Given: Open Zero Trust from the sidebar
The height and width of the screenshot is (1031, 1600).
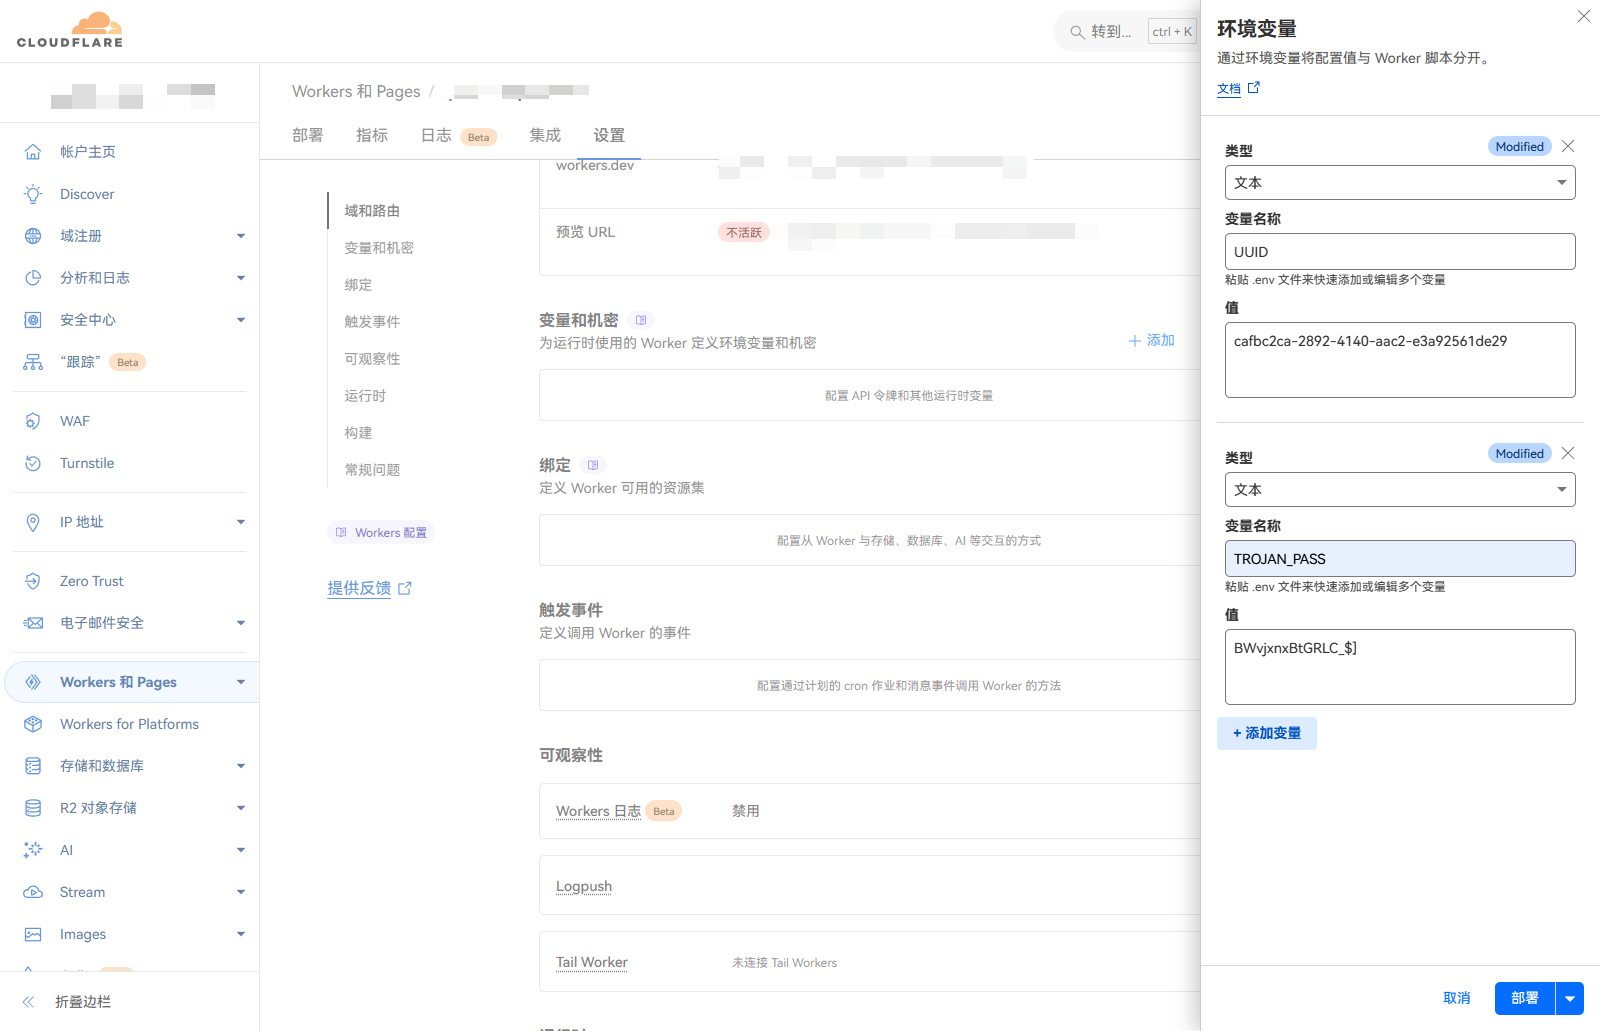Looking at the screenshot, I should pos(91,580).
